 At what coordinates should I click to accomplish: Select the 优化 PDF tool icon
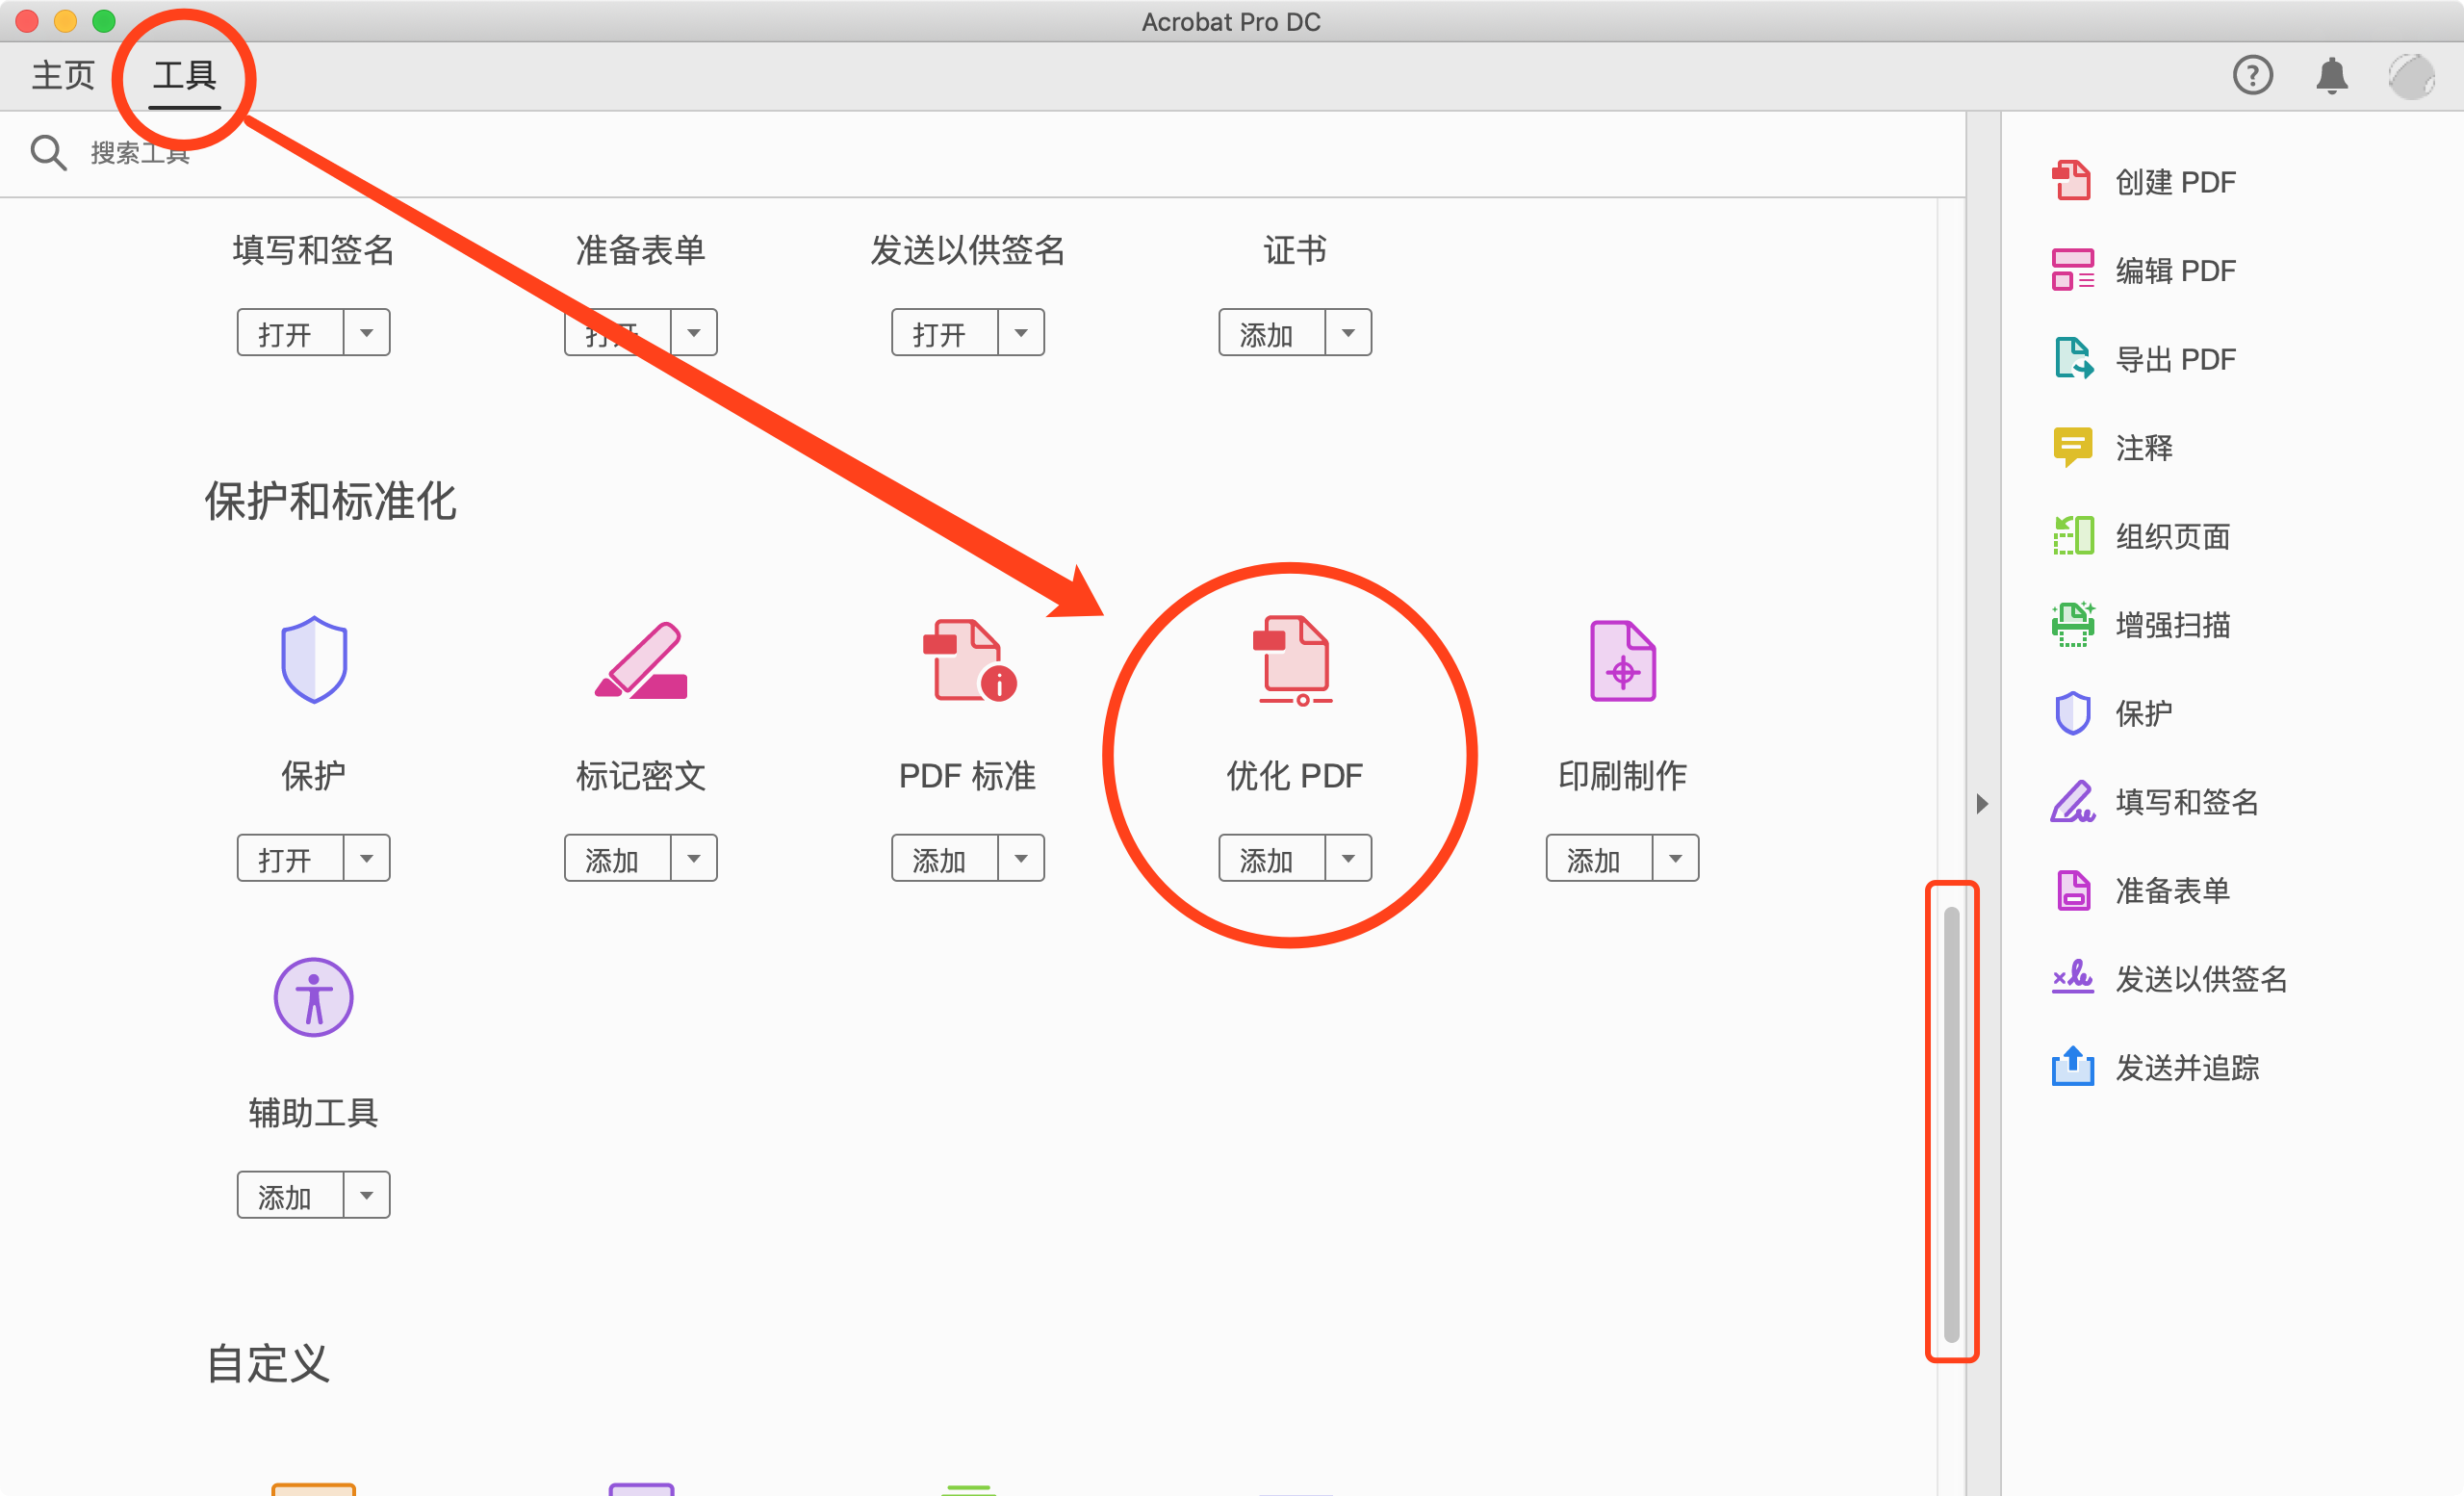click(1295, 660)
